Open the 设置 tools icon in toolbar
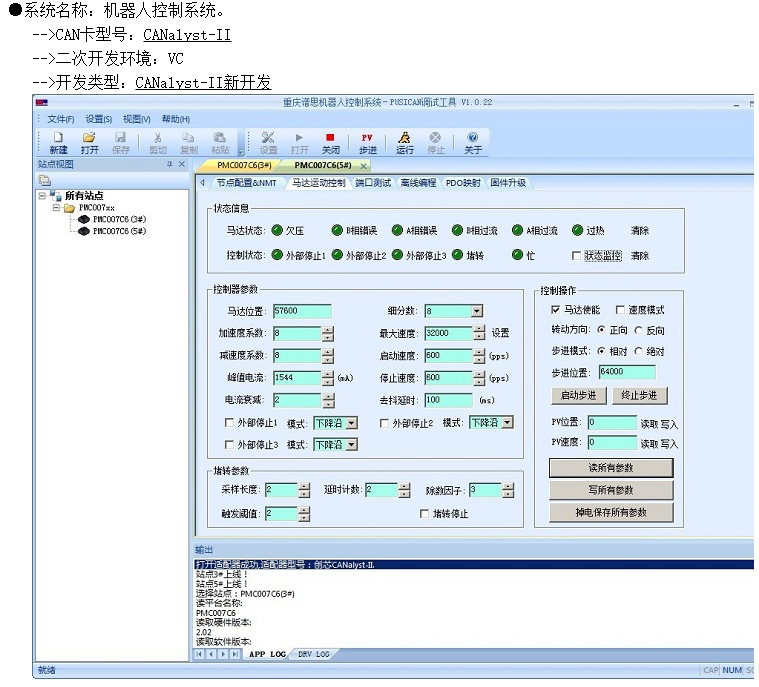759x687 pixels. [268, 143]
